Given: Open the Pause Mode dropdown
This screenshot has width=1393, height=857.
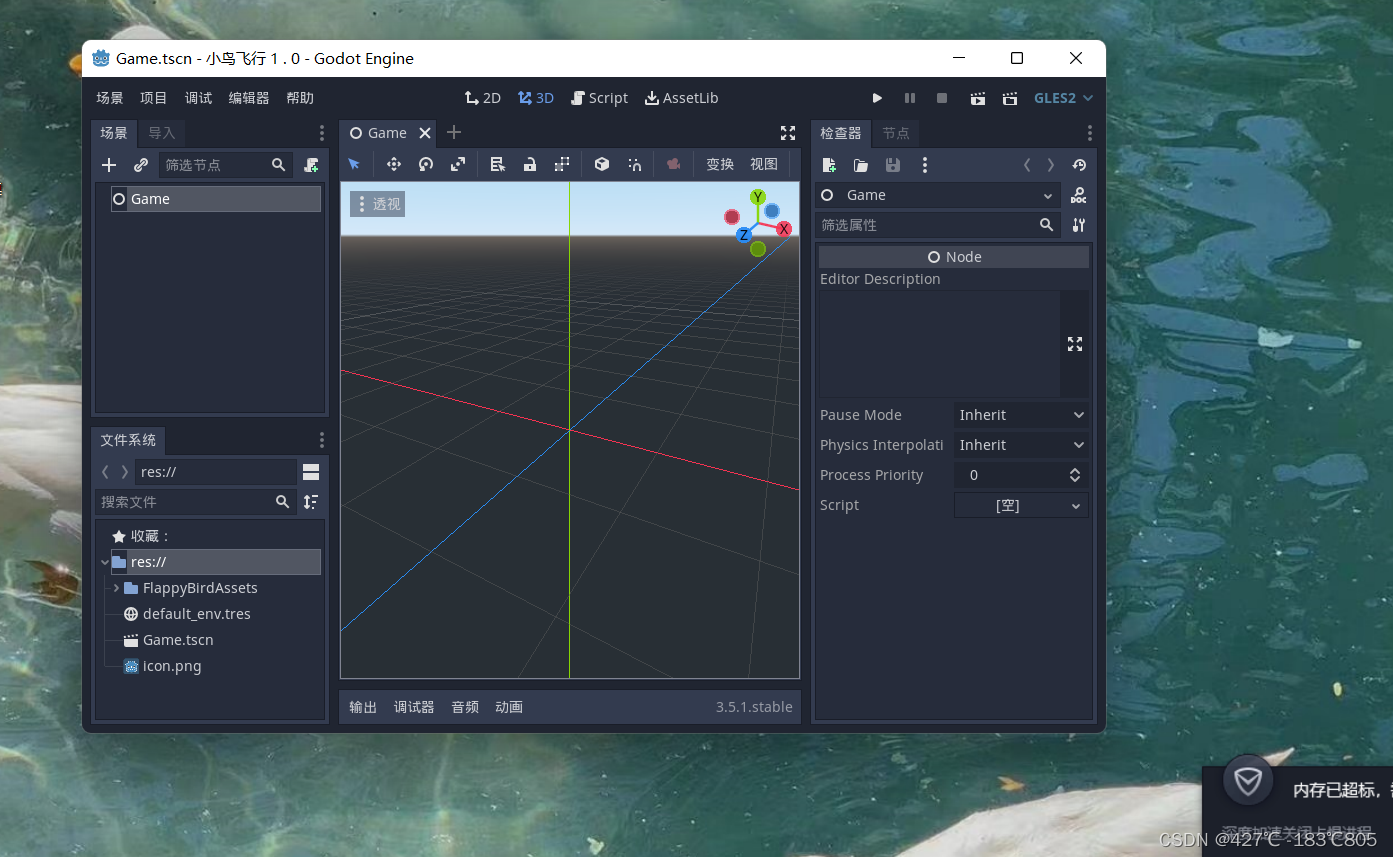Looking at the screenshot, I should click(1021, 415).
